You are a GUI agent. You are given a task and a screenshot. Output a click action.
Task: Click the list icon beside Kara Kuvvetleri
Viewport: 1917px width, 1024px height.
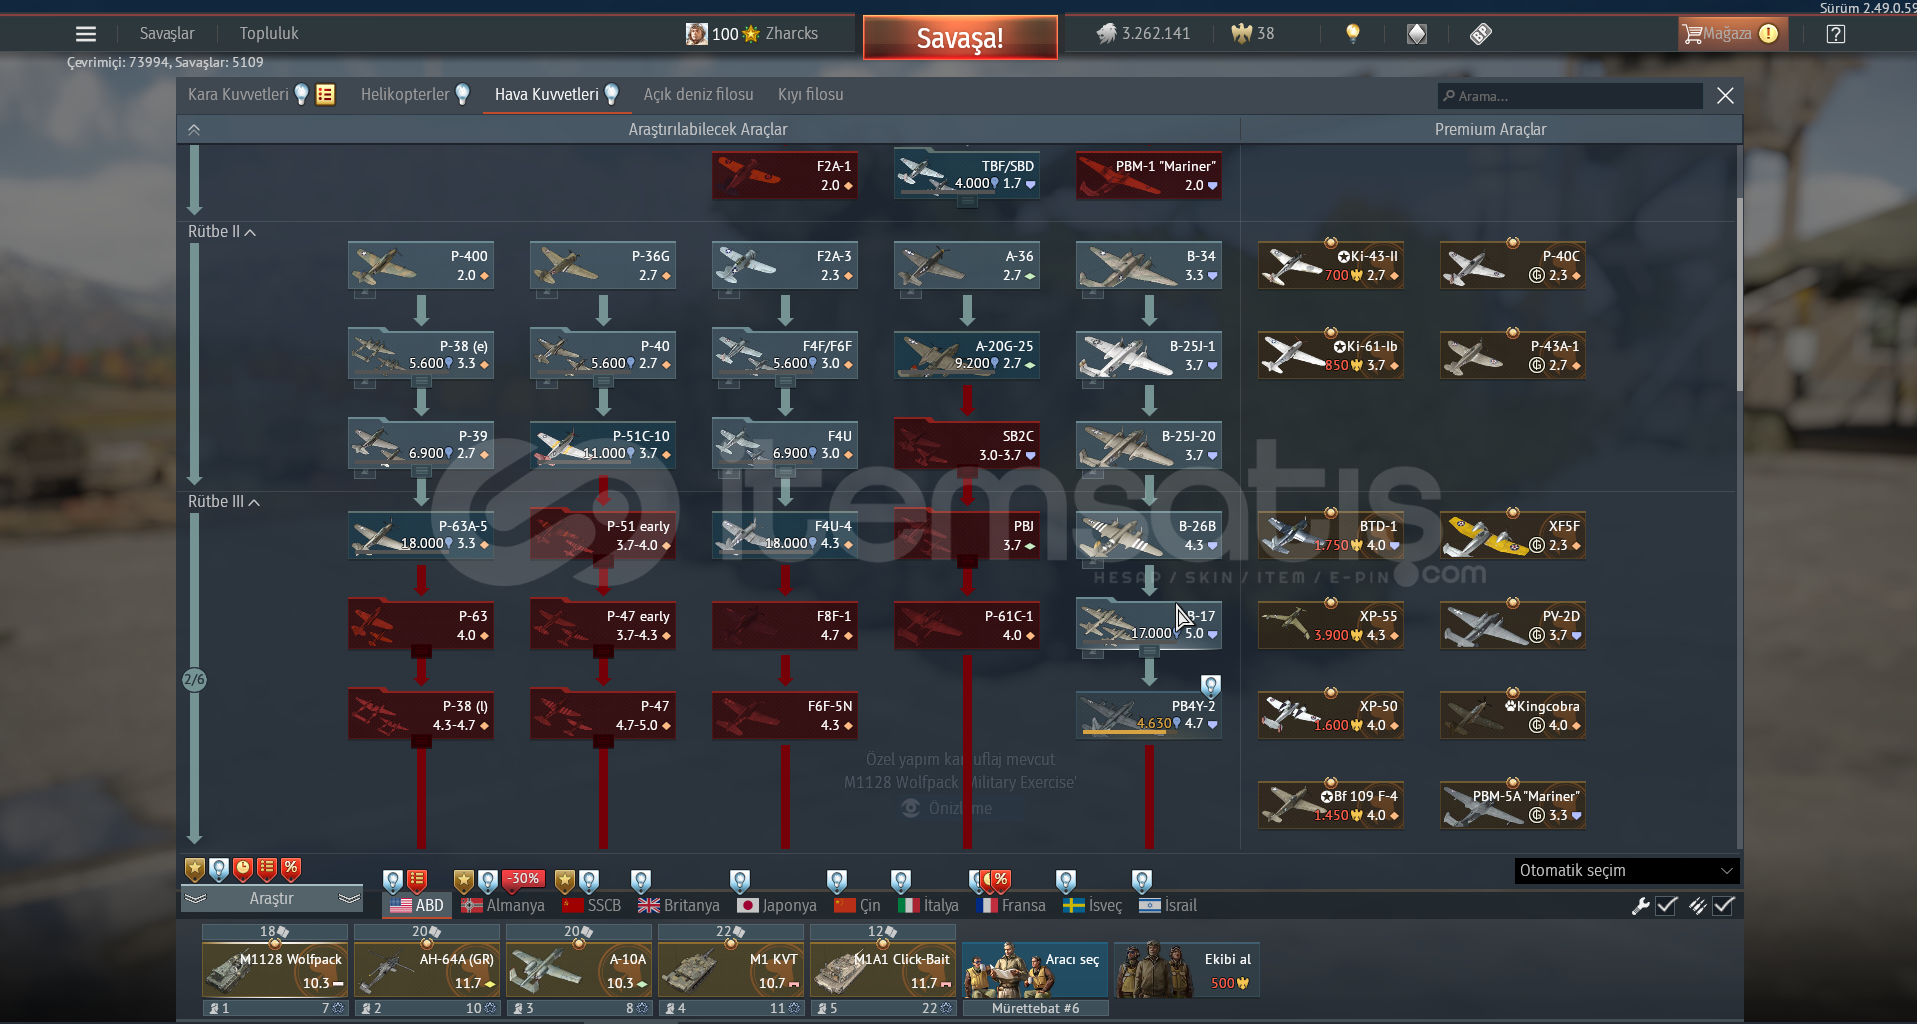pyautogui.click(x=325, y=95)
